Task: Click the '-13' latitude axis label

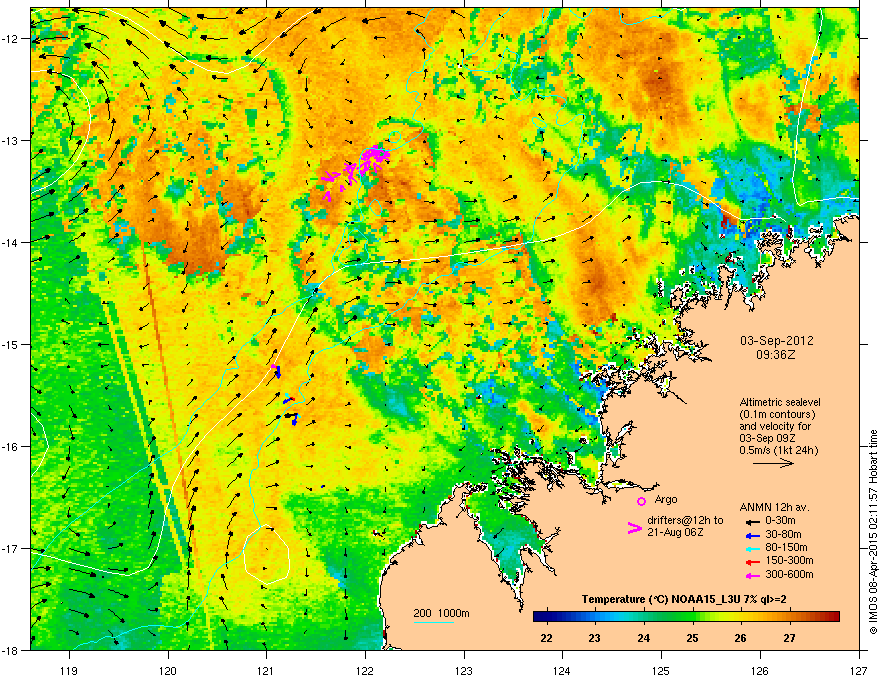Action: click(x=10, y=140)
